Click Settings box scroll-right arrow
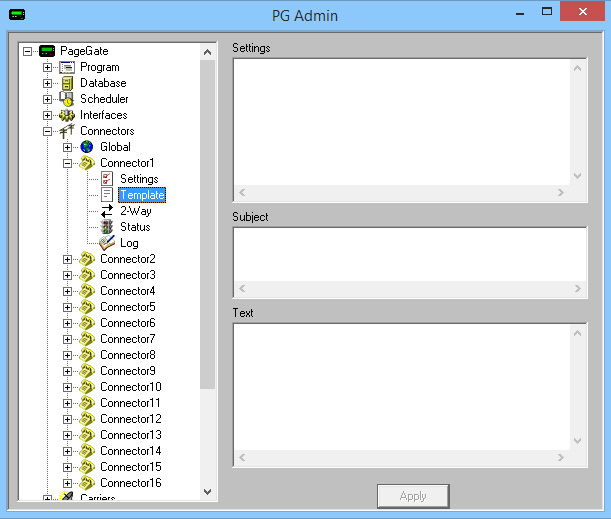This screenshot has height=519, width=611. coord(561,192)
